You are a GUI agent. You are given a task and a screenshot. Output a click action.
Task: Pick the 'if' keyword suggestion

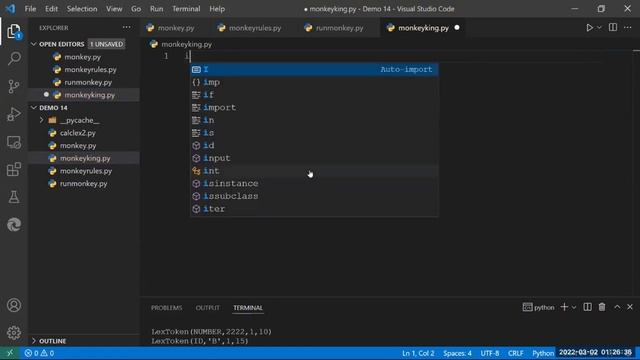pyautogui.click(x=314, y=95)
